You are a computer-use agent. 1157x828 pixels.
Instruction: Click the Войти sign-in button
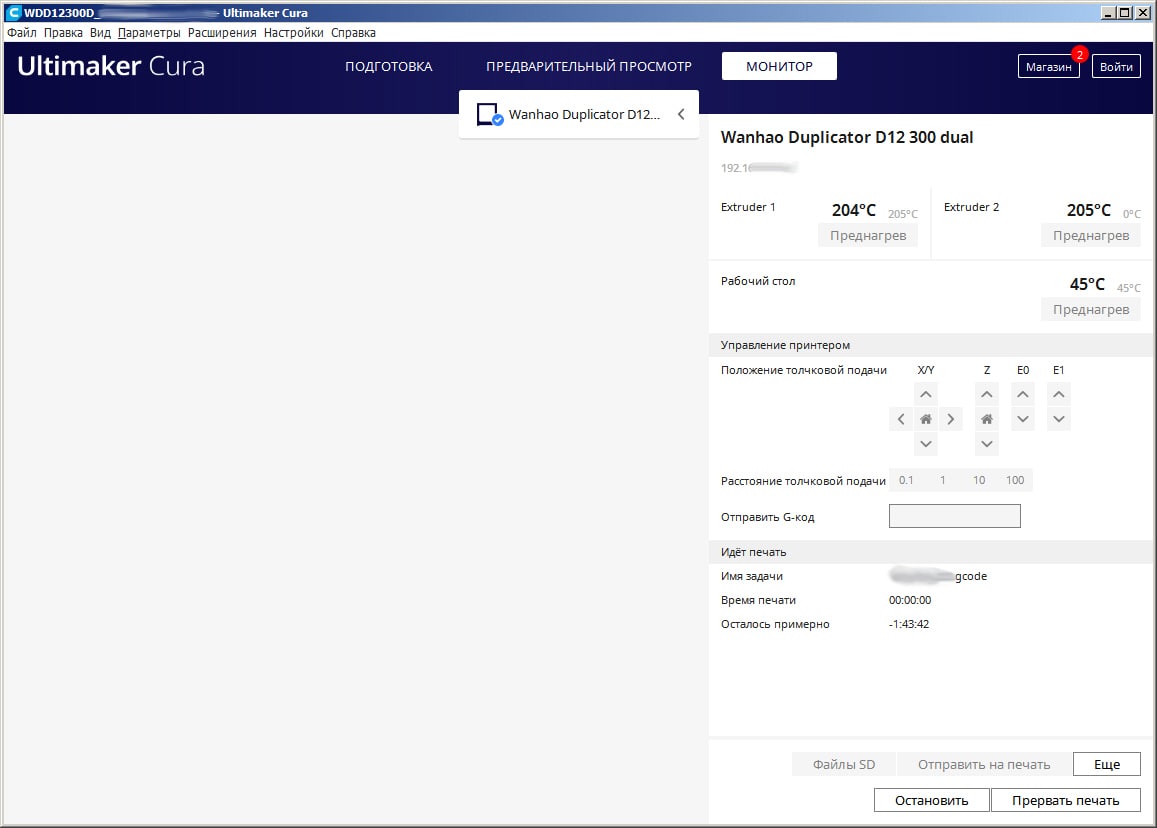[1116, 66]
